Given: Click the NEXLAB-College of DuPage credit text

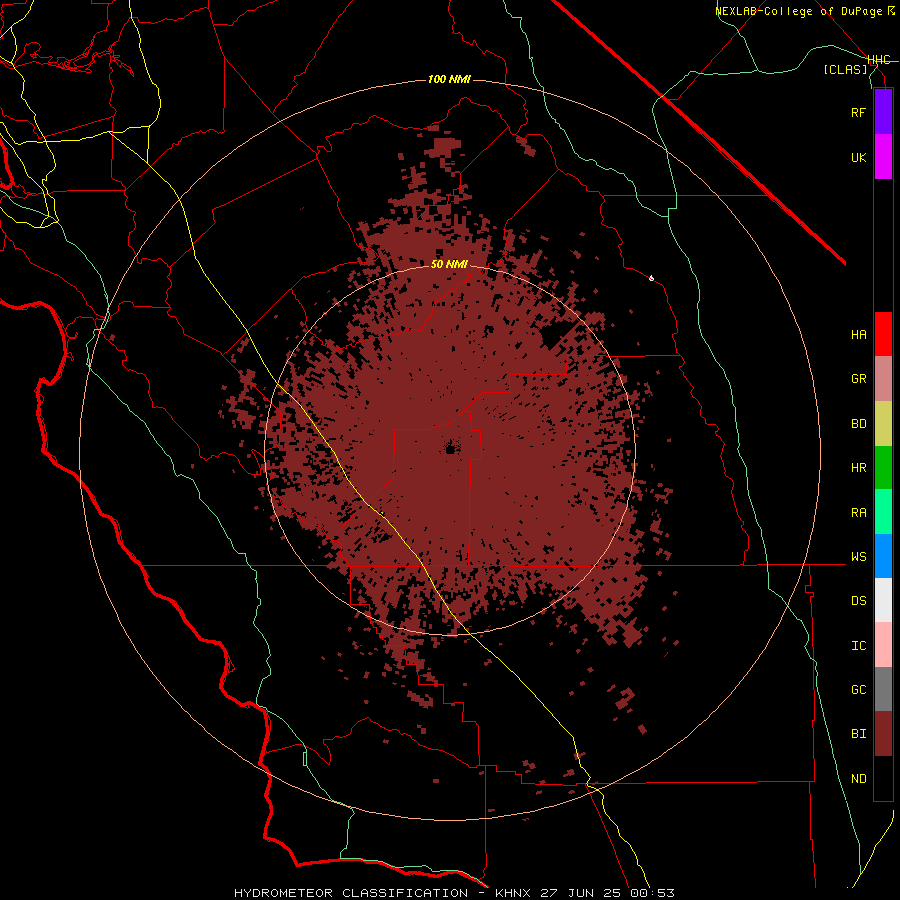Looking at the screenshot, I should 804,11.
